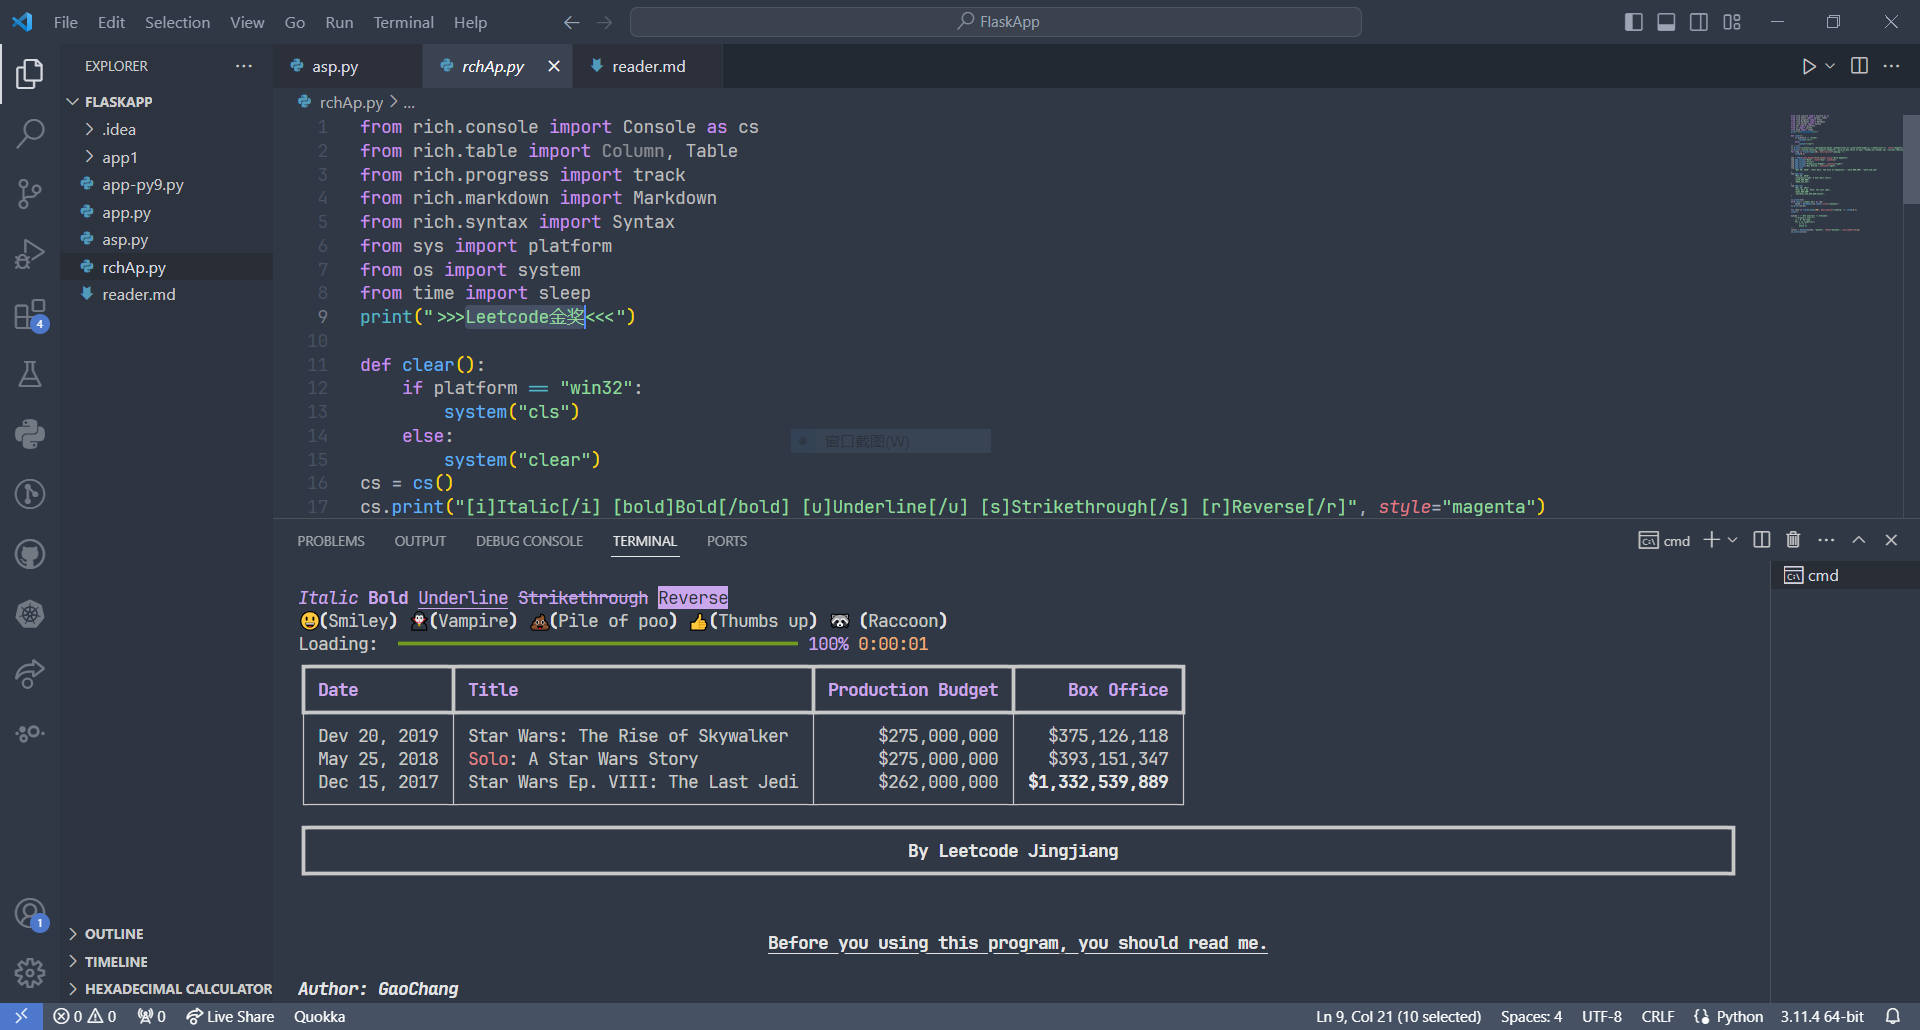The width and height of the screenshot is (1920, 1030).
Task: Open Source Control view icon
Action: tap(30, 194)
